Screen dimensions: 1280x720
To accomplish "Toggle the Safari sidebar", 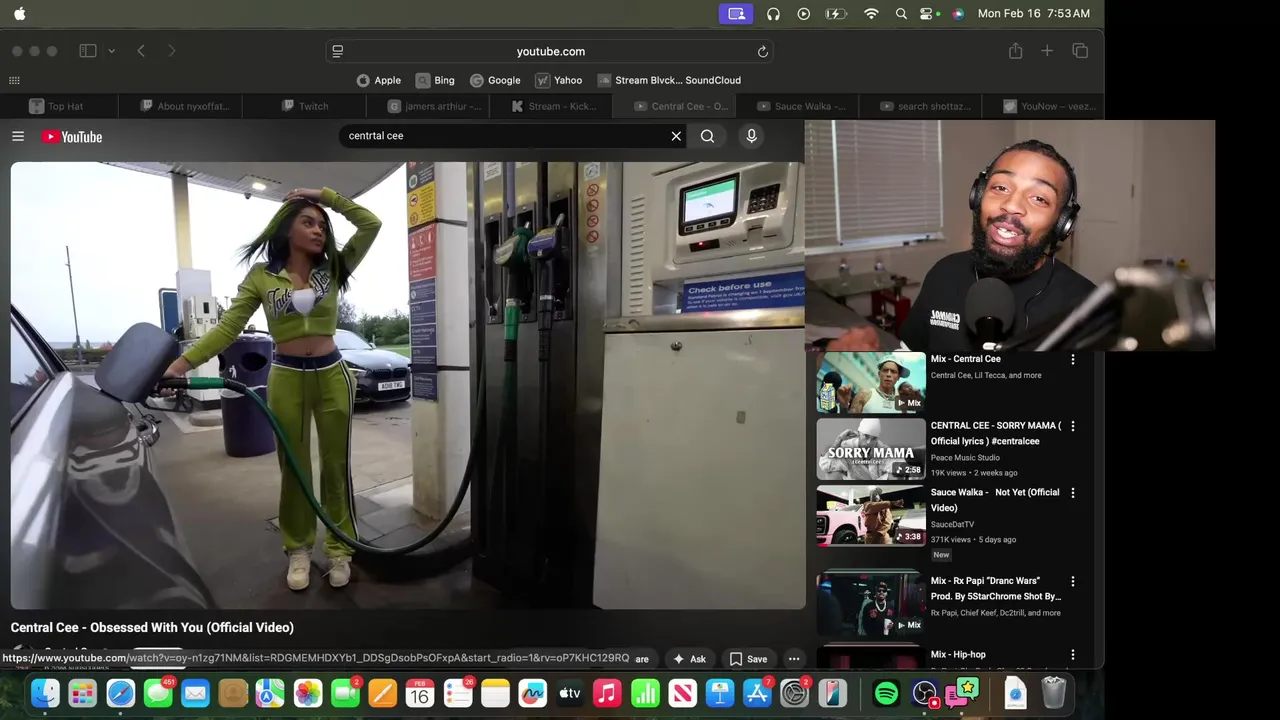I will pyautogui.click(x=88, y=51).
